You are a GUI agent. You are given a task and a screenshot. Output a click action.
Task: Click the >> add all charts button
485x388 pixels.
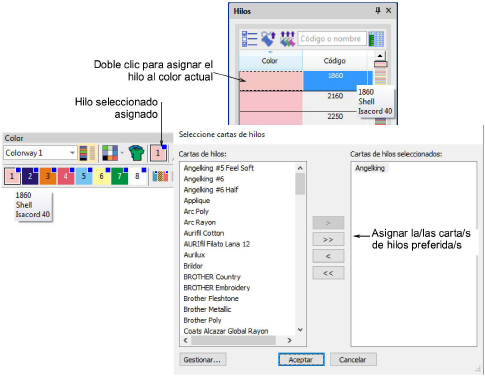(x=328, y=240)
